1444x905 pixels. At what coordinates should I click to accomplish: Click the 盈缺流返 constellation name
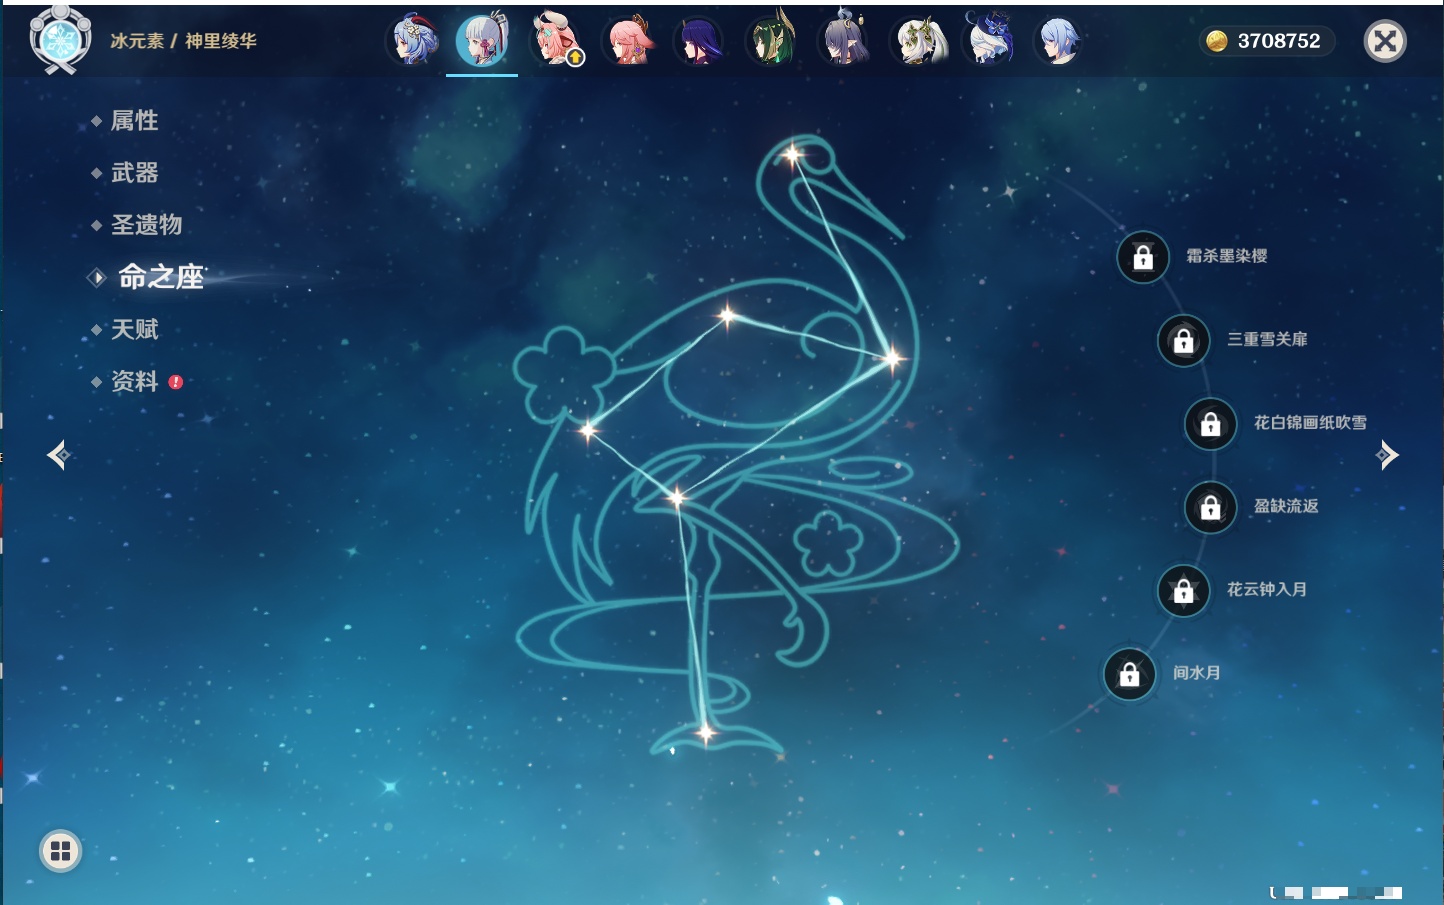pyautogui.click(x=1286, y=506)
